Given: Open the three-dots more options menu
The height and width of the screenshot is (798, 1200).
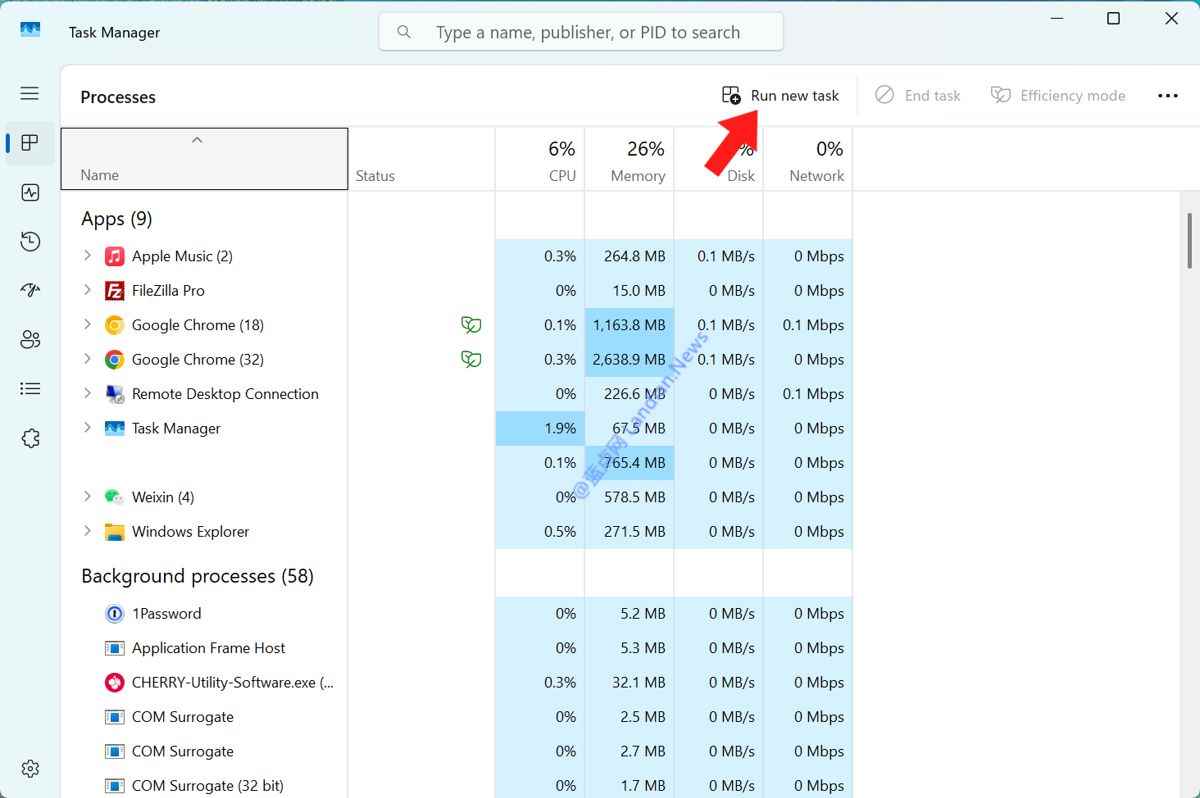Looking at the screenshot, I should pyautogui.click(x=1167, y=95).
